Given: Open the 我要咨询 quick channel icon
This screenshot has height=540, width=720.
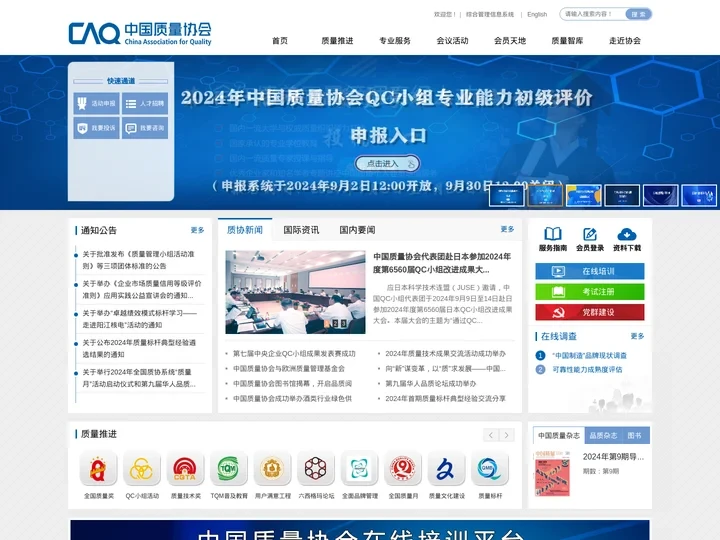Looking at the screenshot, I should click(x=145, y=128).
